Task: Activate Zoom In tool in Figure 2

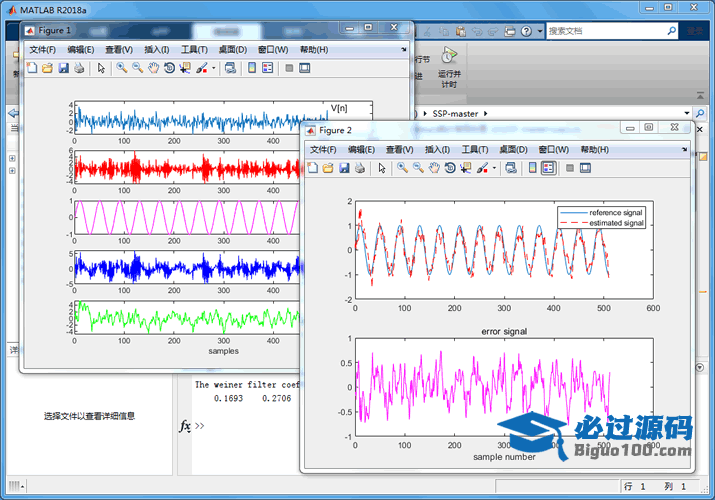Action: coord(403,168)
